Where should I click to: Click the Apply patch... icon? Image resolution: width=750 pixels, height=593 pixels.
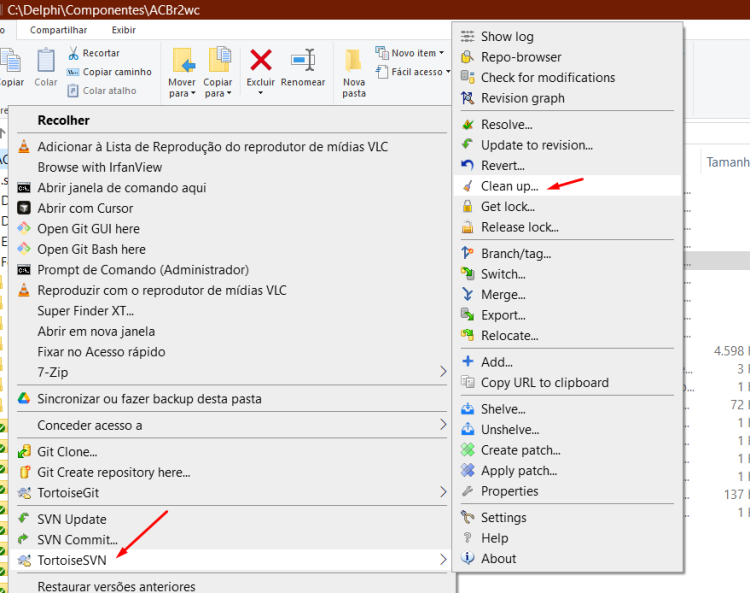tap(467, 471)
